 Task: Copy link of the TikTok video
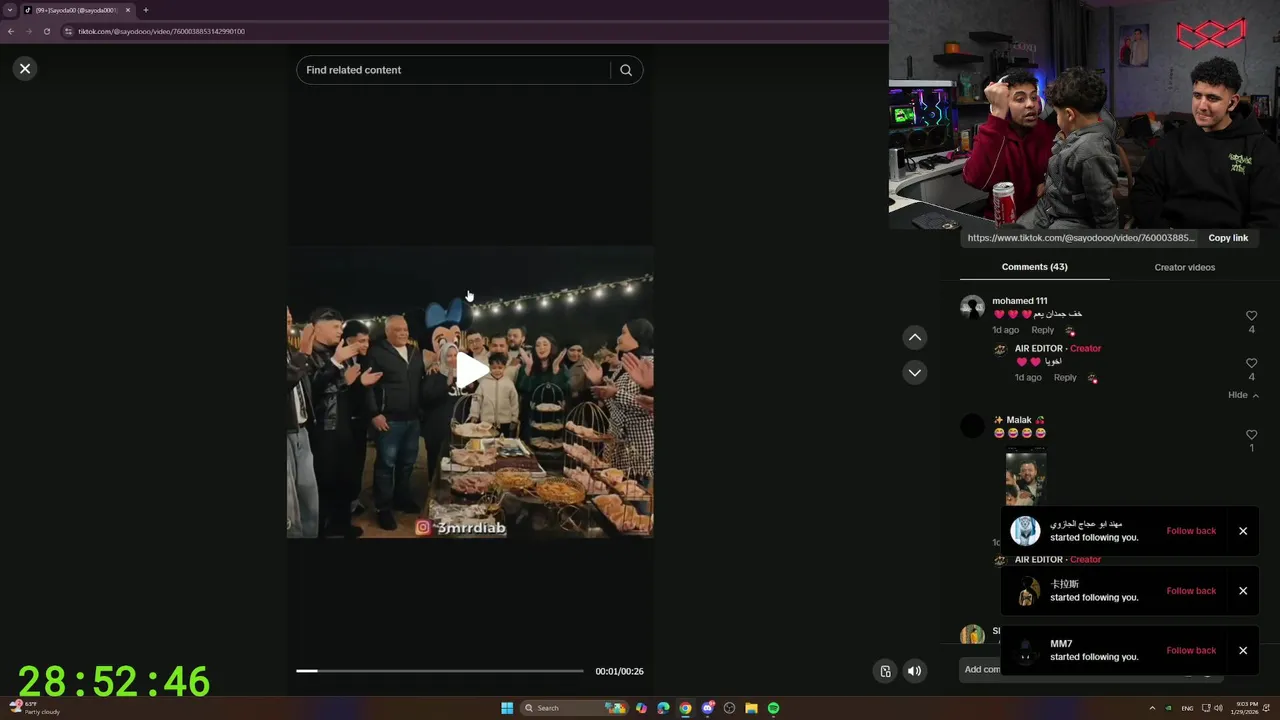pos(1228,238)
